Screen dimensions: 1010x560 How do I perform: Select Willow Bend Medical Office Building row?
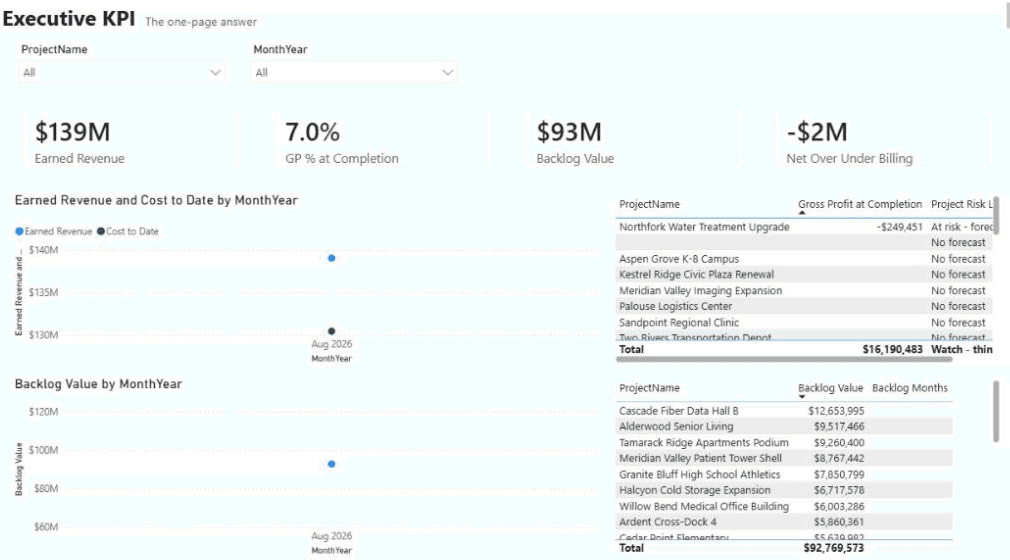click(x=784, y=507)
